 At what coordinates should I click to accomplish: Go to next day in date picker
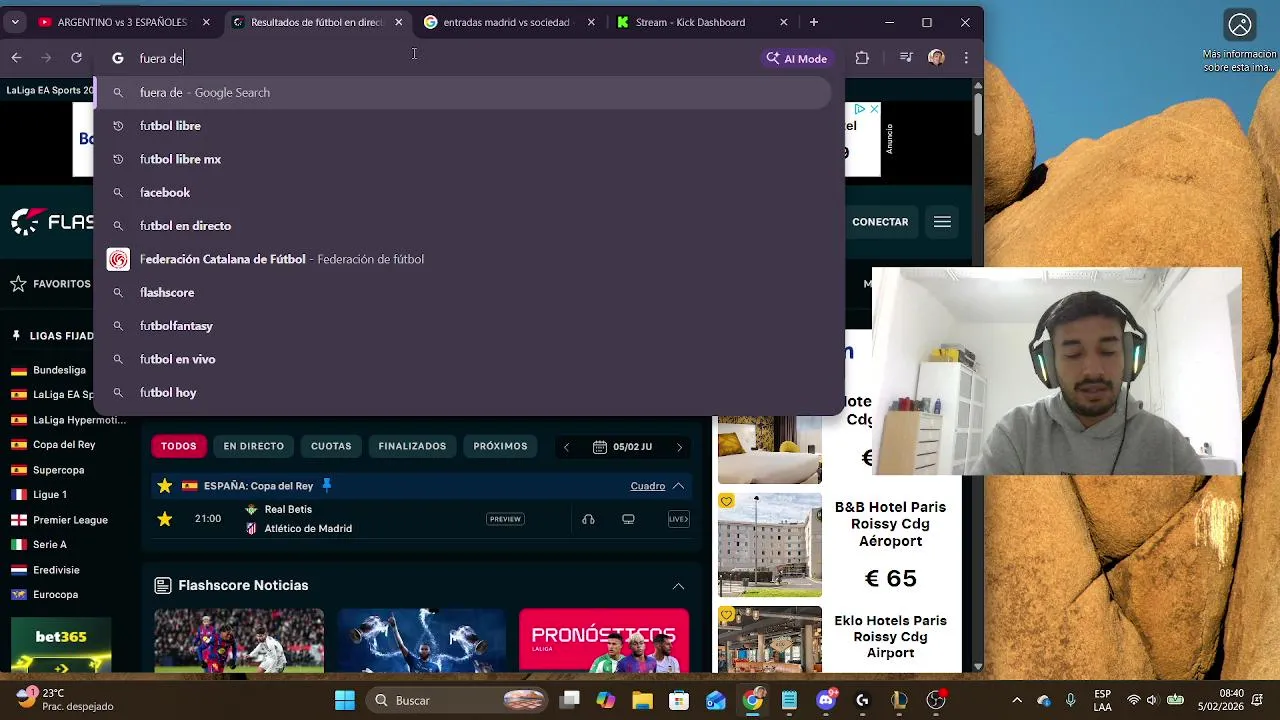679,447
